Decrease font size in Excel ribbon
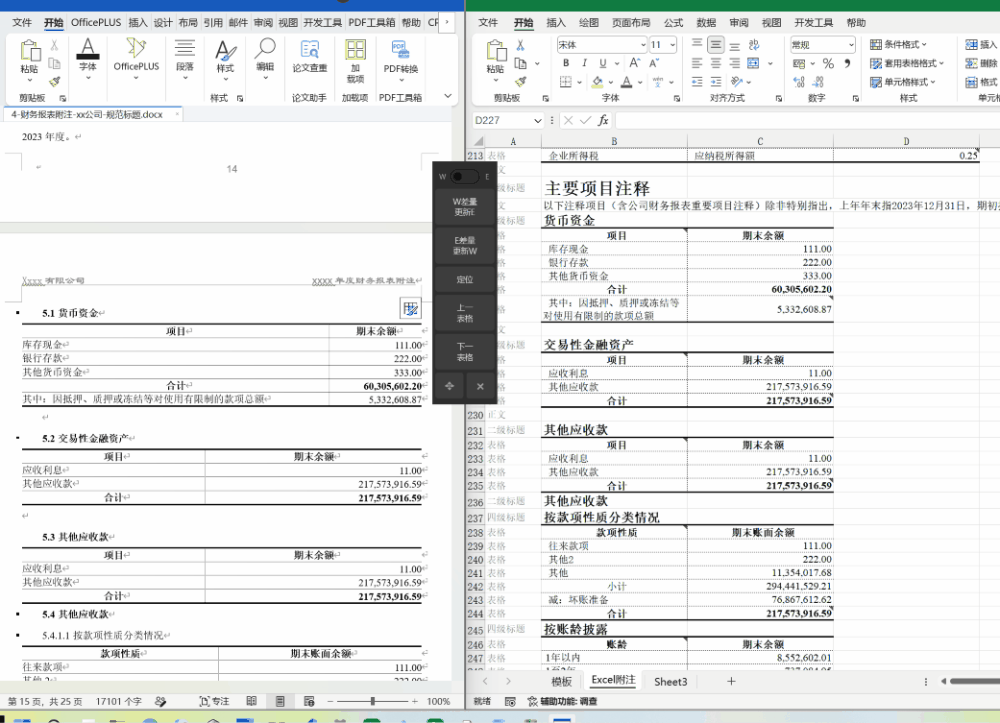1000x723 pixels. point(654,63)
